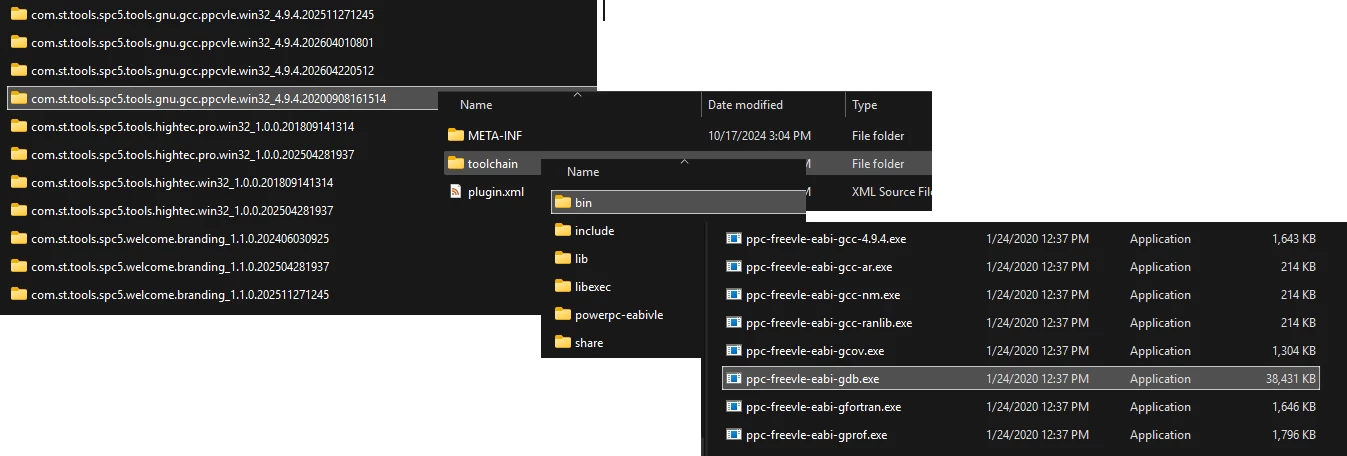1347x456 pixels.
Task: Select the toolchain folder name
Action: click(x=493, y=163)
